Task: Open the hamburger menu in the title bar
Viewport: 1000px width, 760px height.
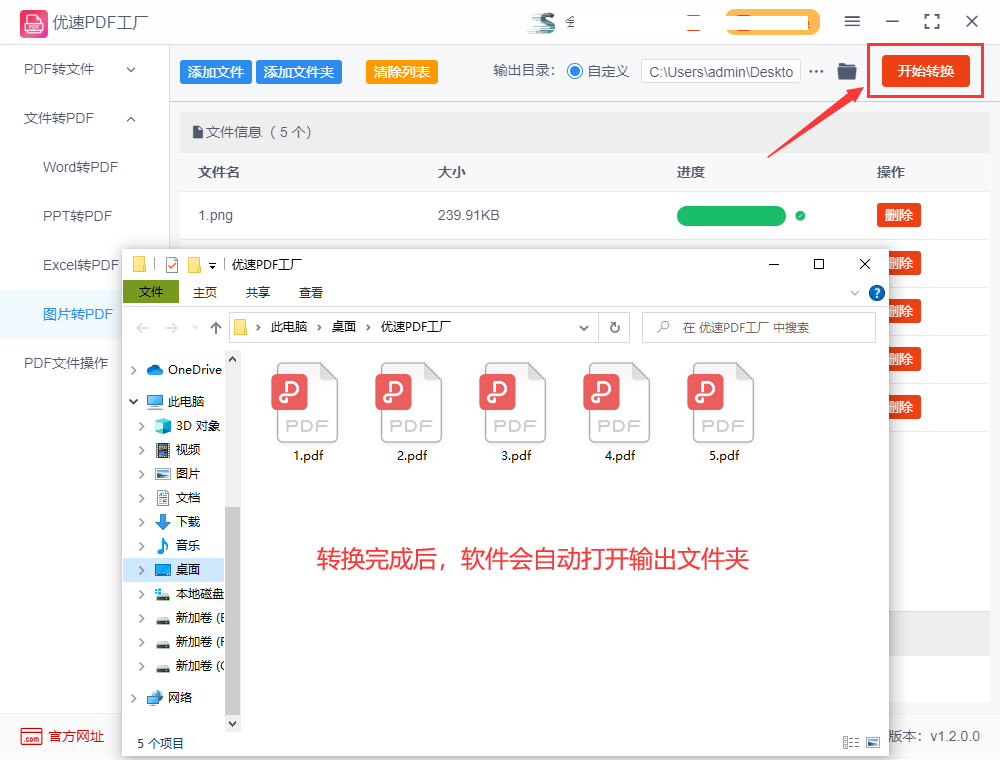Action: click(x=852, y=22)
